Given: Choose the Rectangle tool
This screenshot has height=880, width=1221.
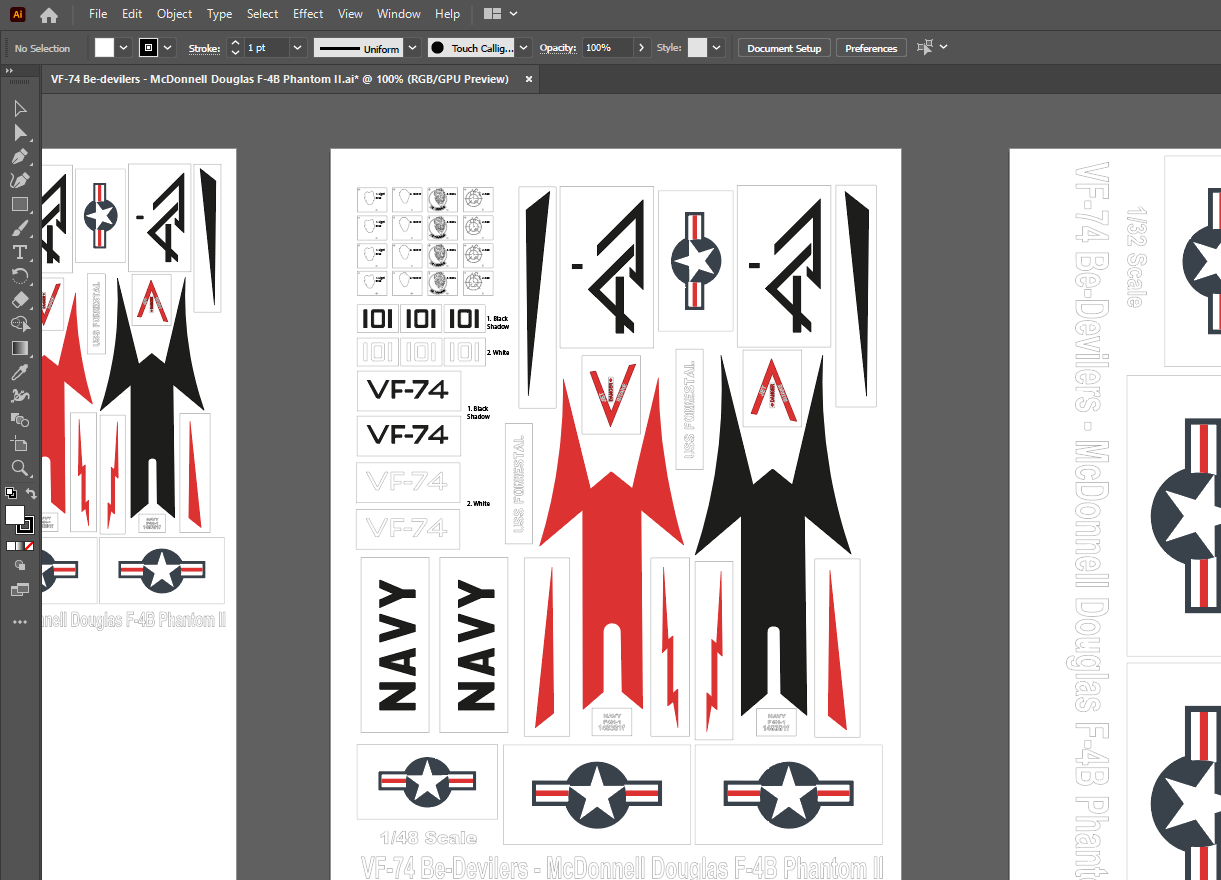Looking at the screenshot, I should point(19,204).
